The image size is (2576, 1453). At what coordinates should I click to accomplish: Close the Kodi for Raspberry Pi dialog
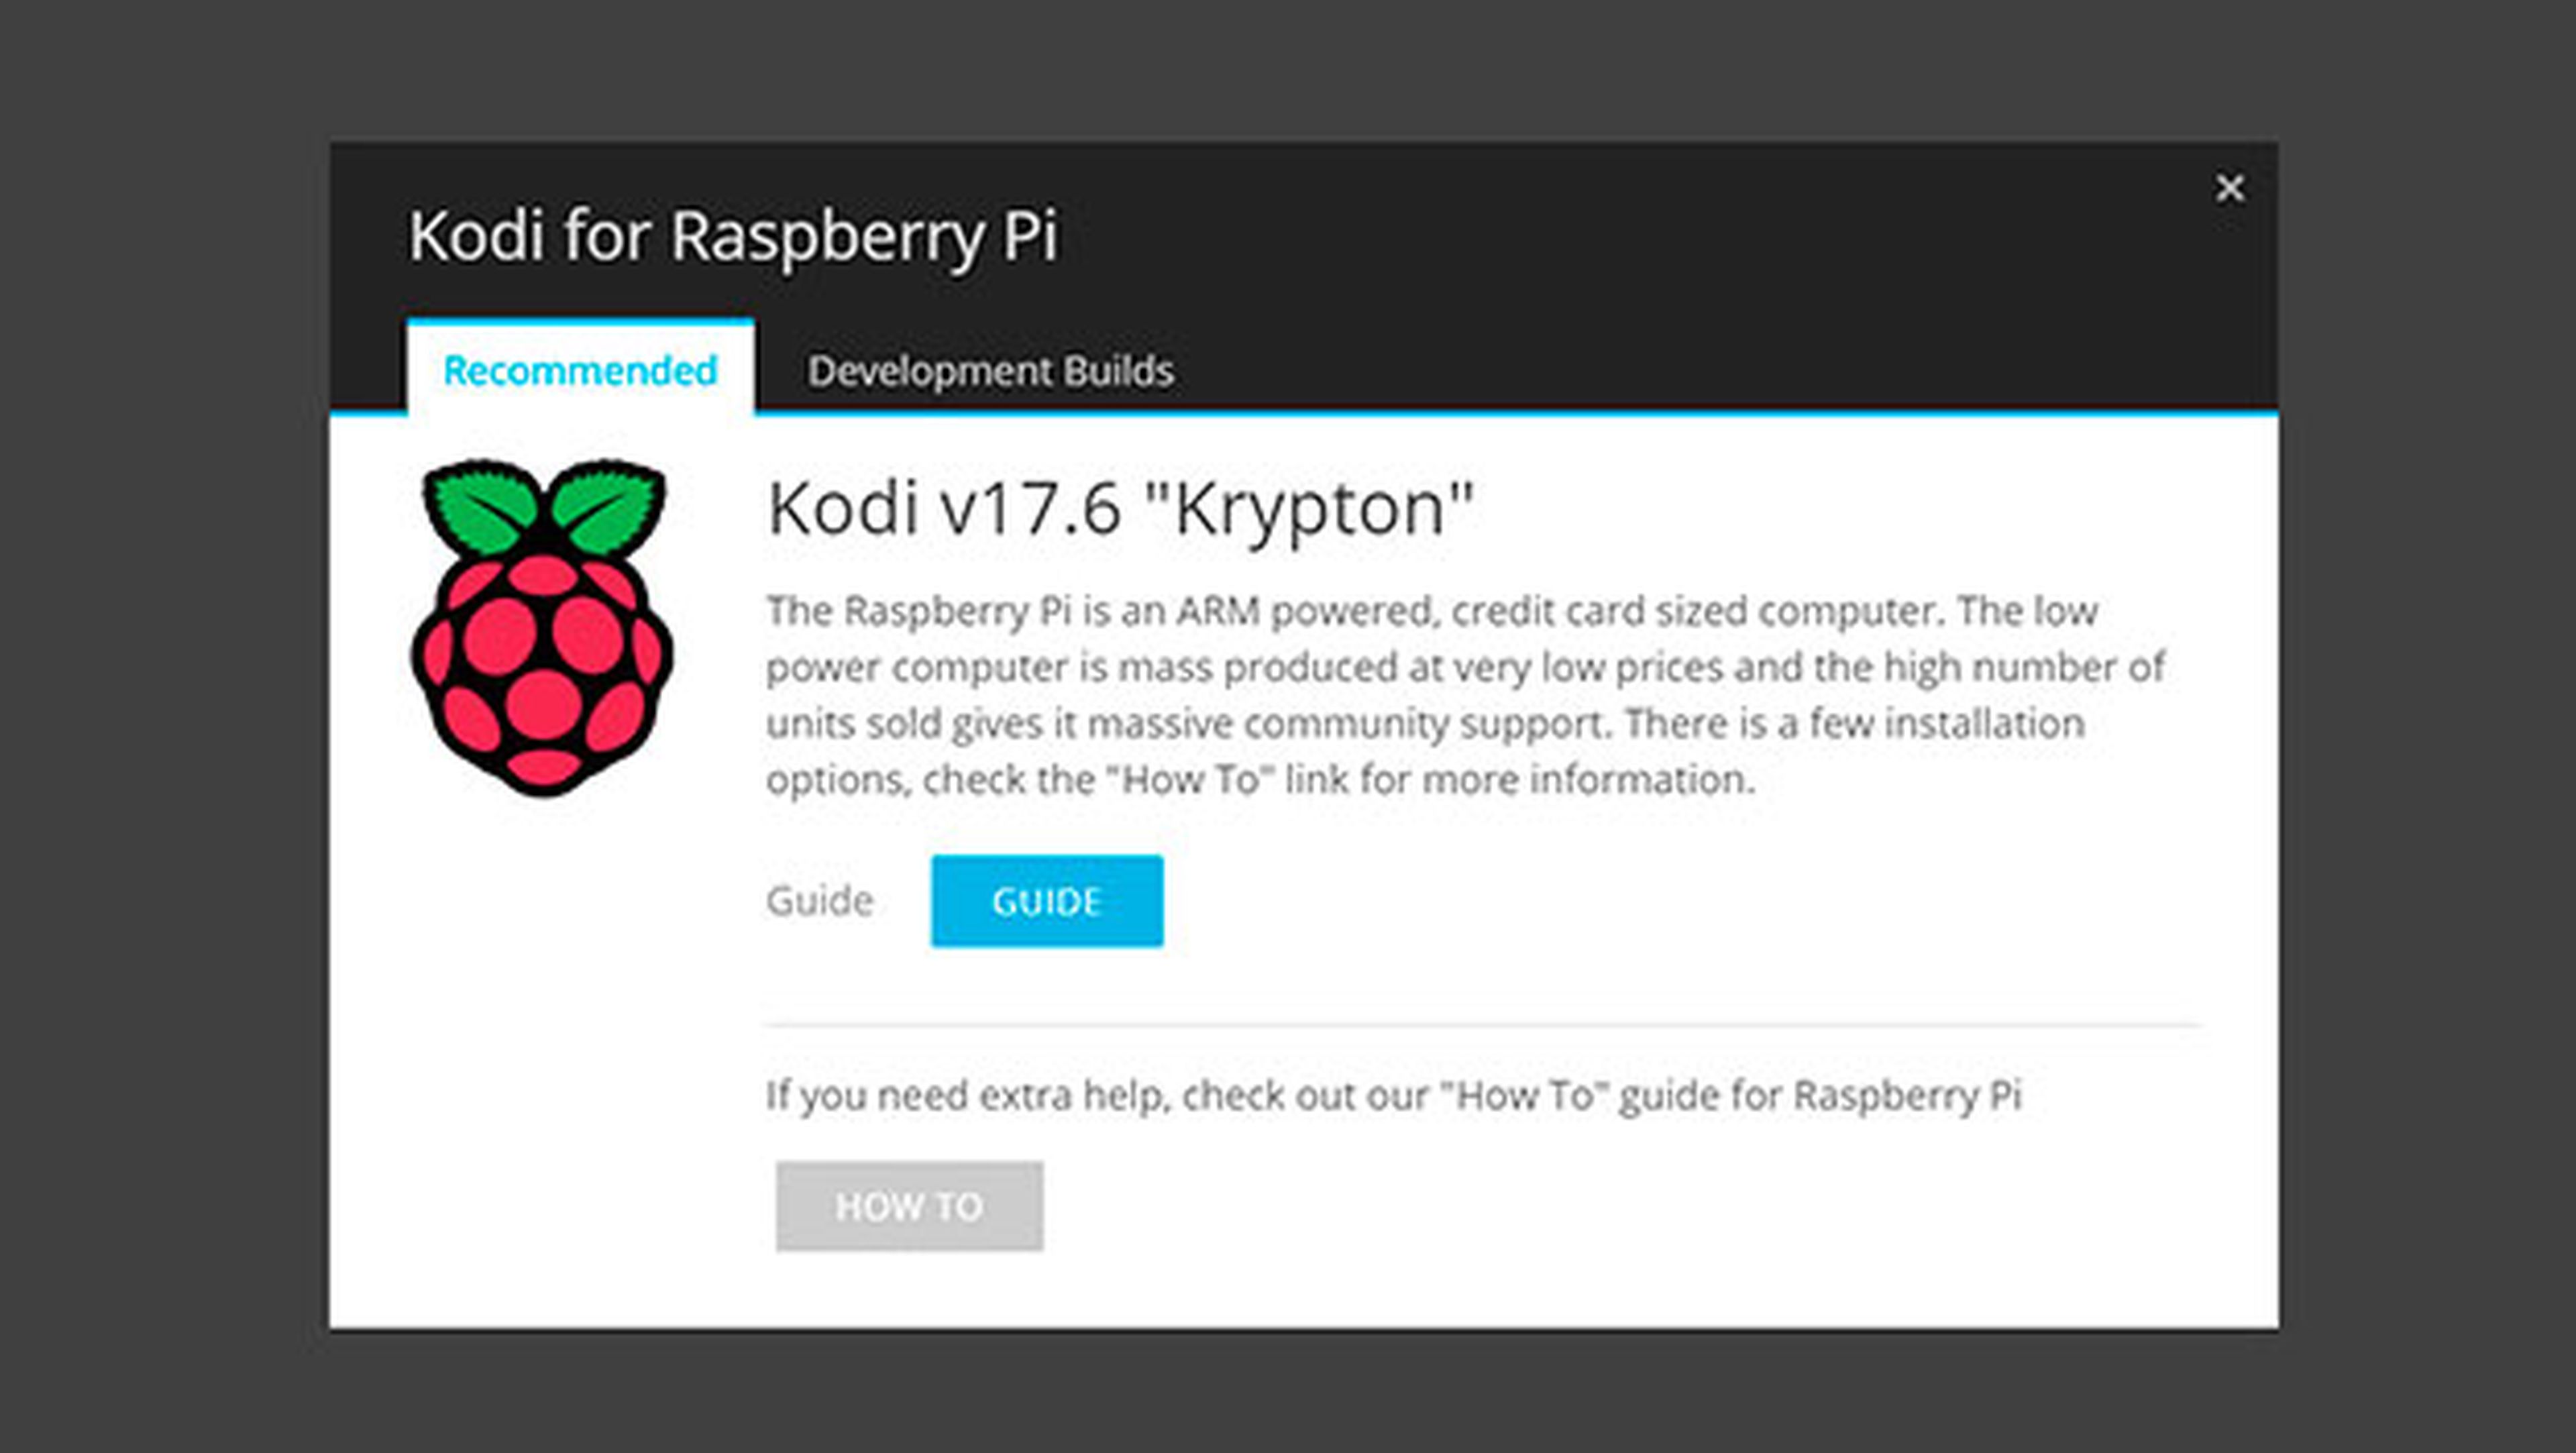2229,188
